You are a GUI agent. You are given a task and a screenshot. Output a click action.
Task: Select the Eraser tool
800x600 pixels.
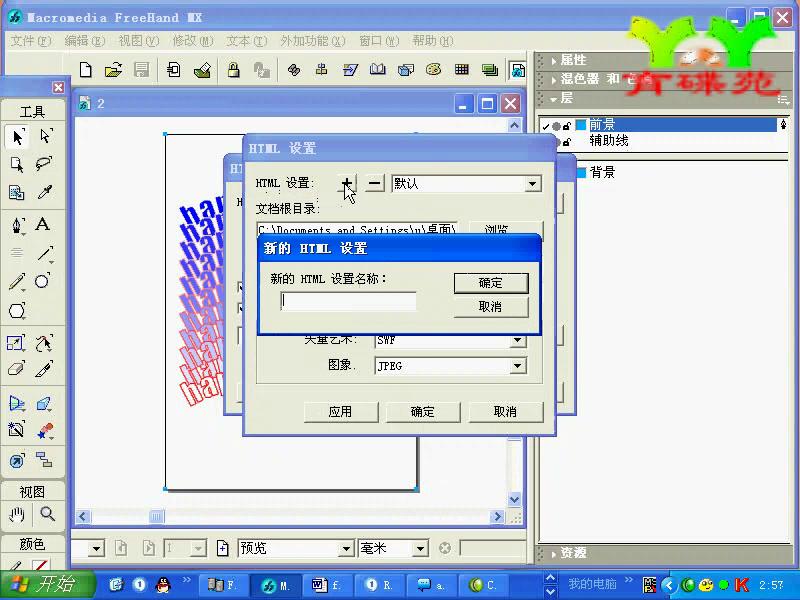point(17,369)
